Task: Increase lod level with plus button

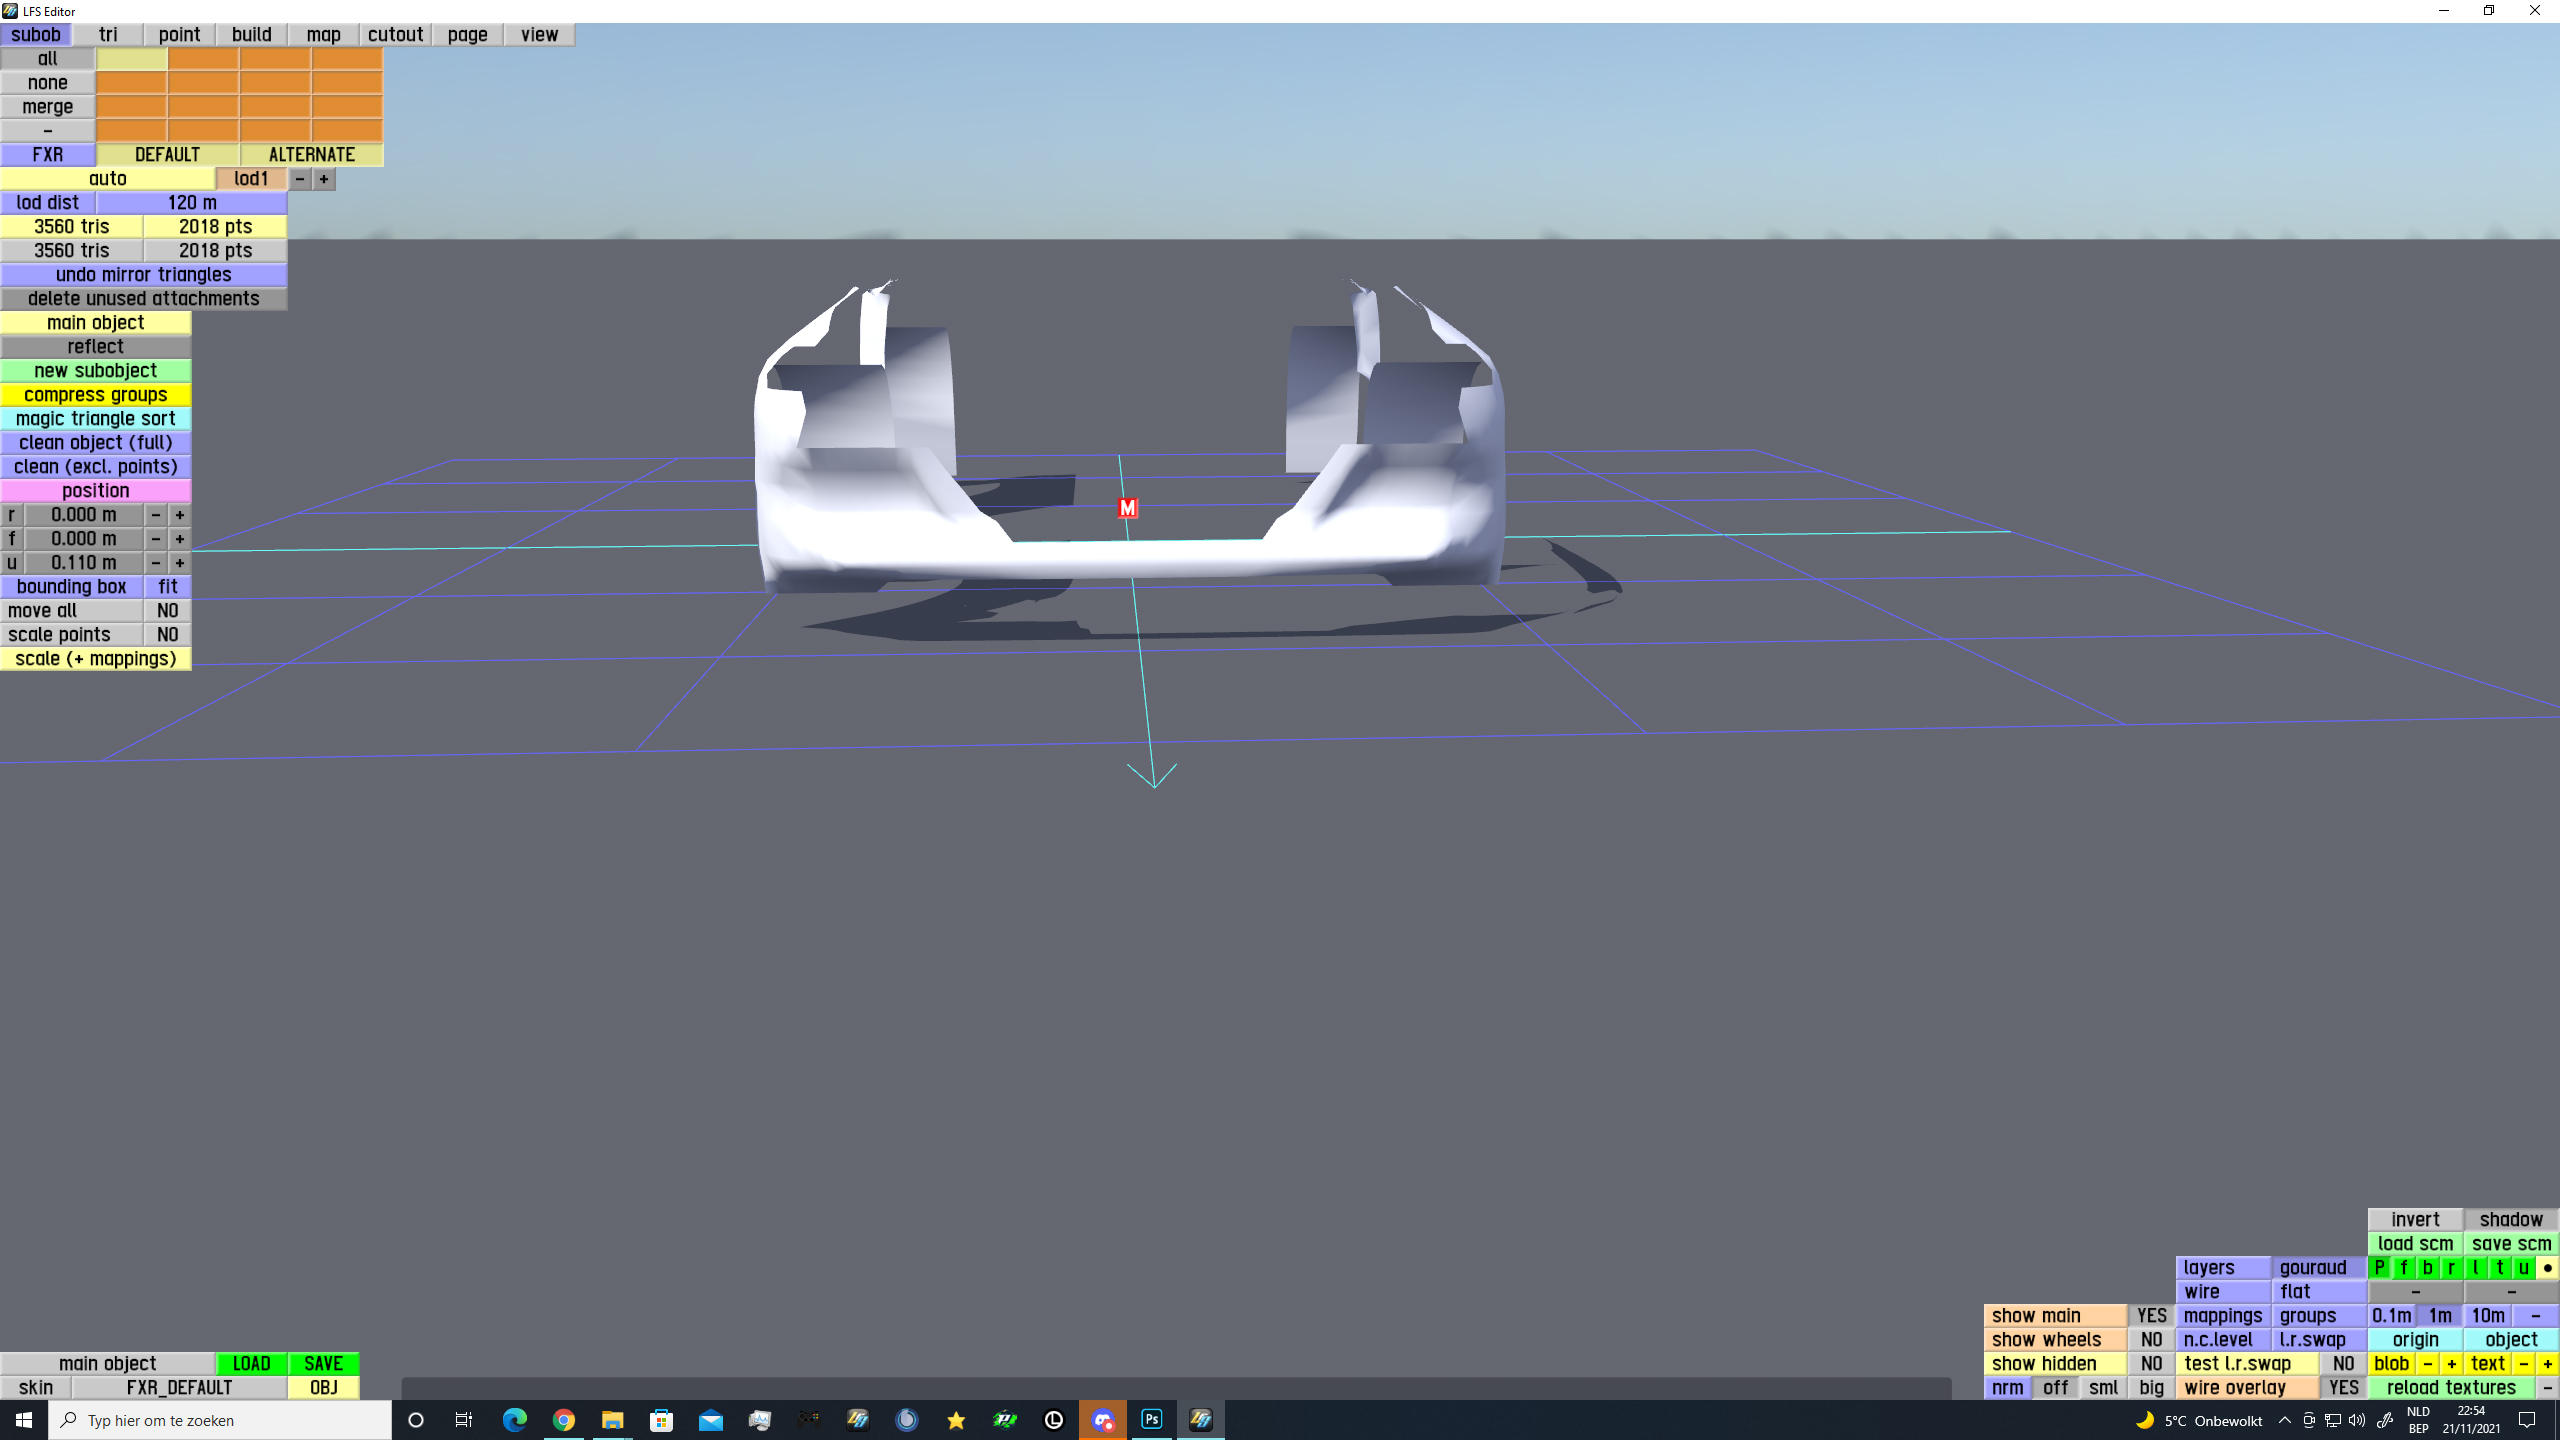Action: click(324, 179)
